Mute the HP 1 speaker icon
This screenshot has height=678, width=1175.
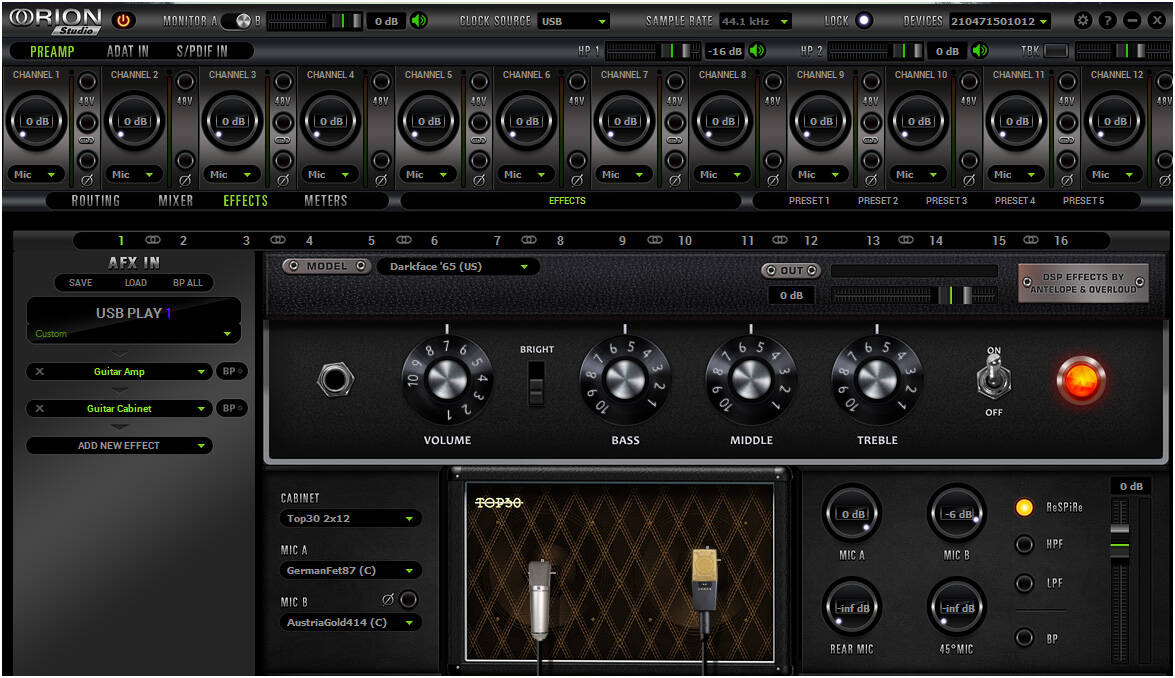click(758, 51)
